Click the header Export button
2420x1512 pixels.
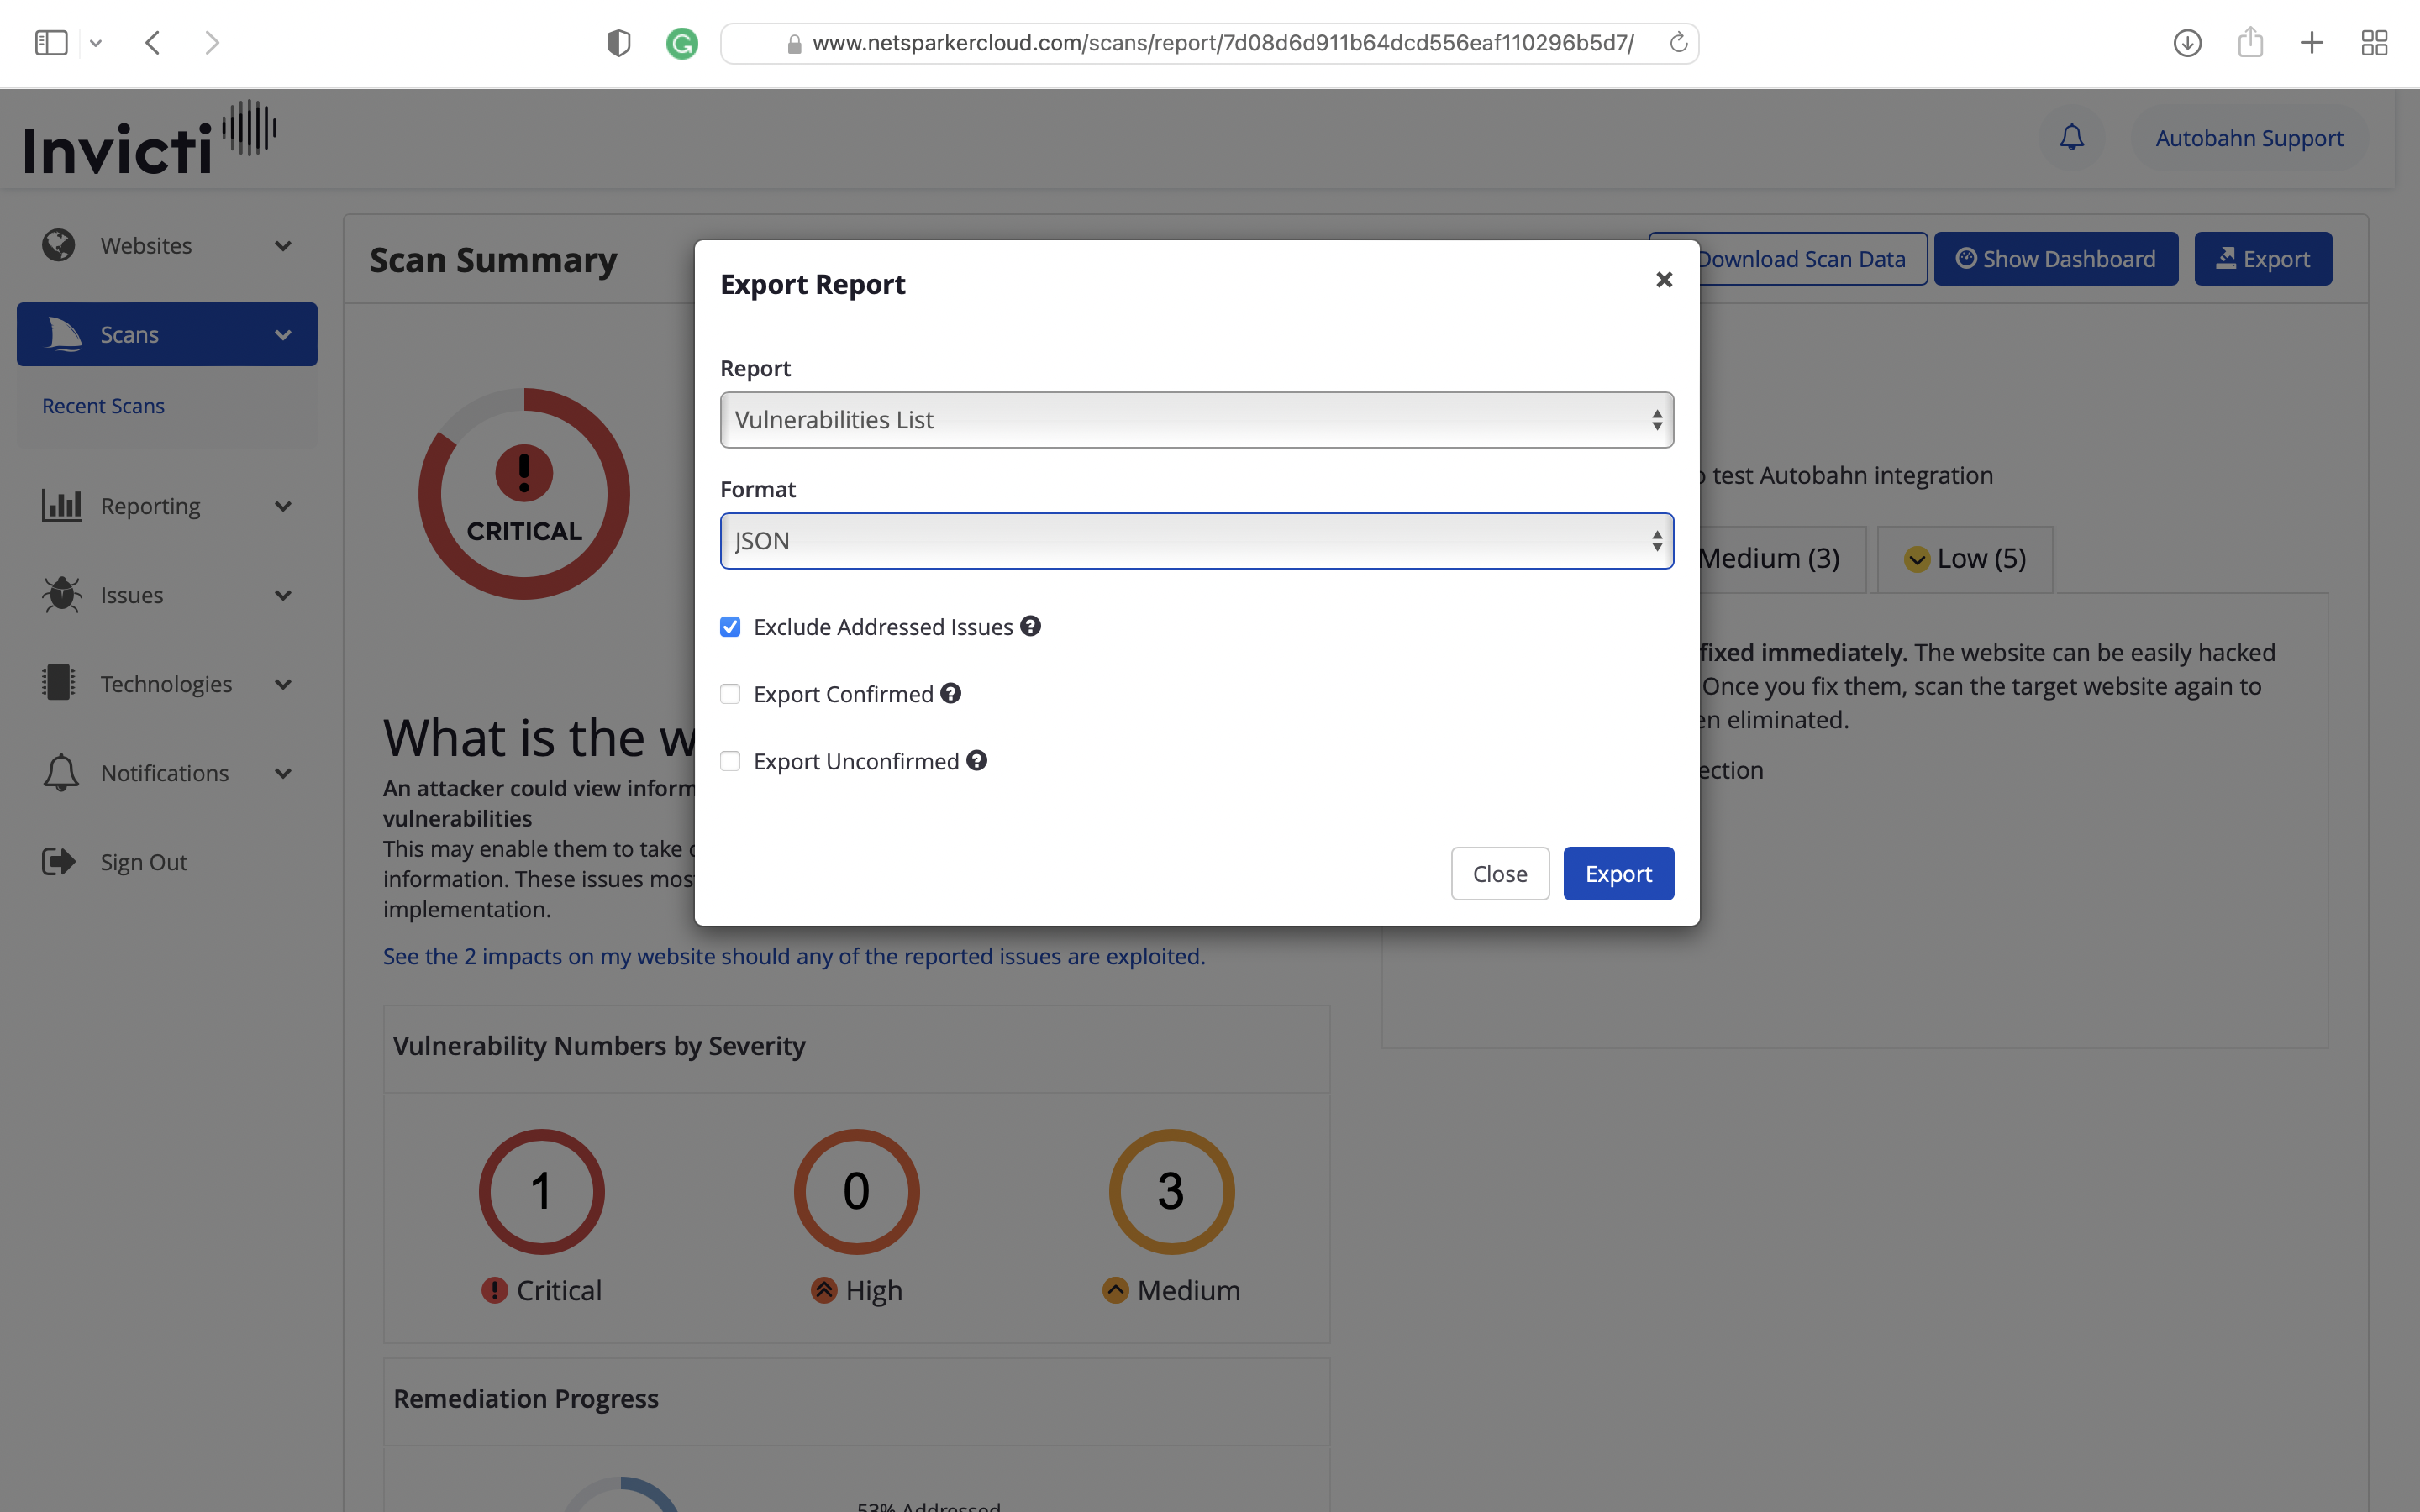[x=2263, y=259]
